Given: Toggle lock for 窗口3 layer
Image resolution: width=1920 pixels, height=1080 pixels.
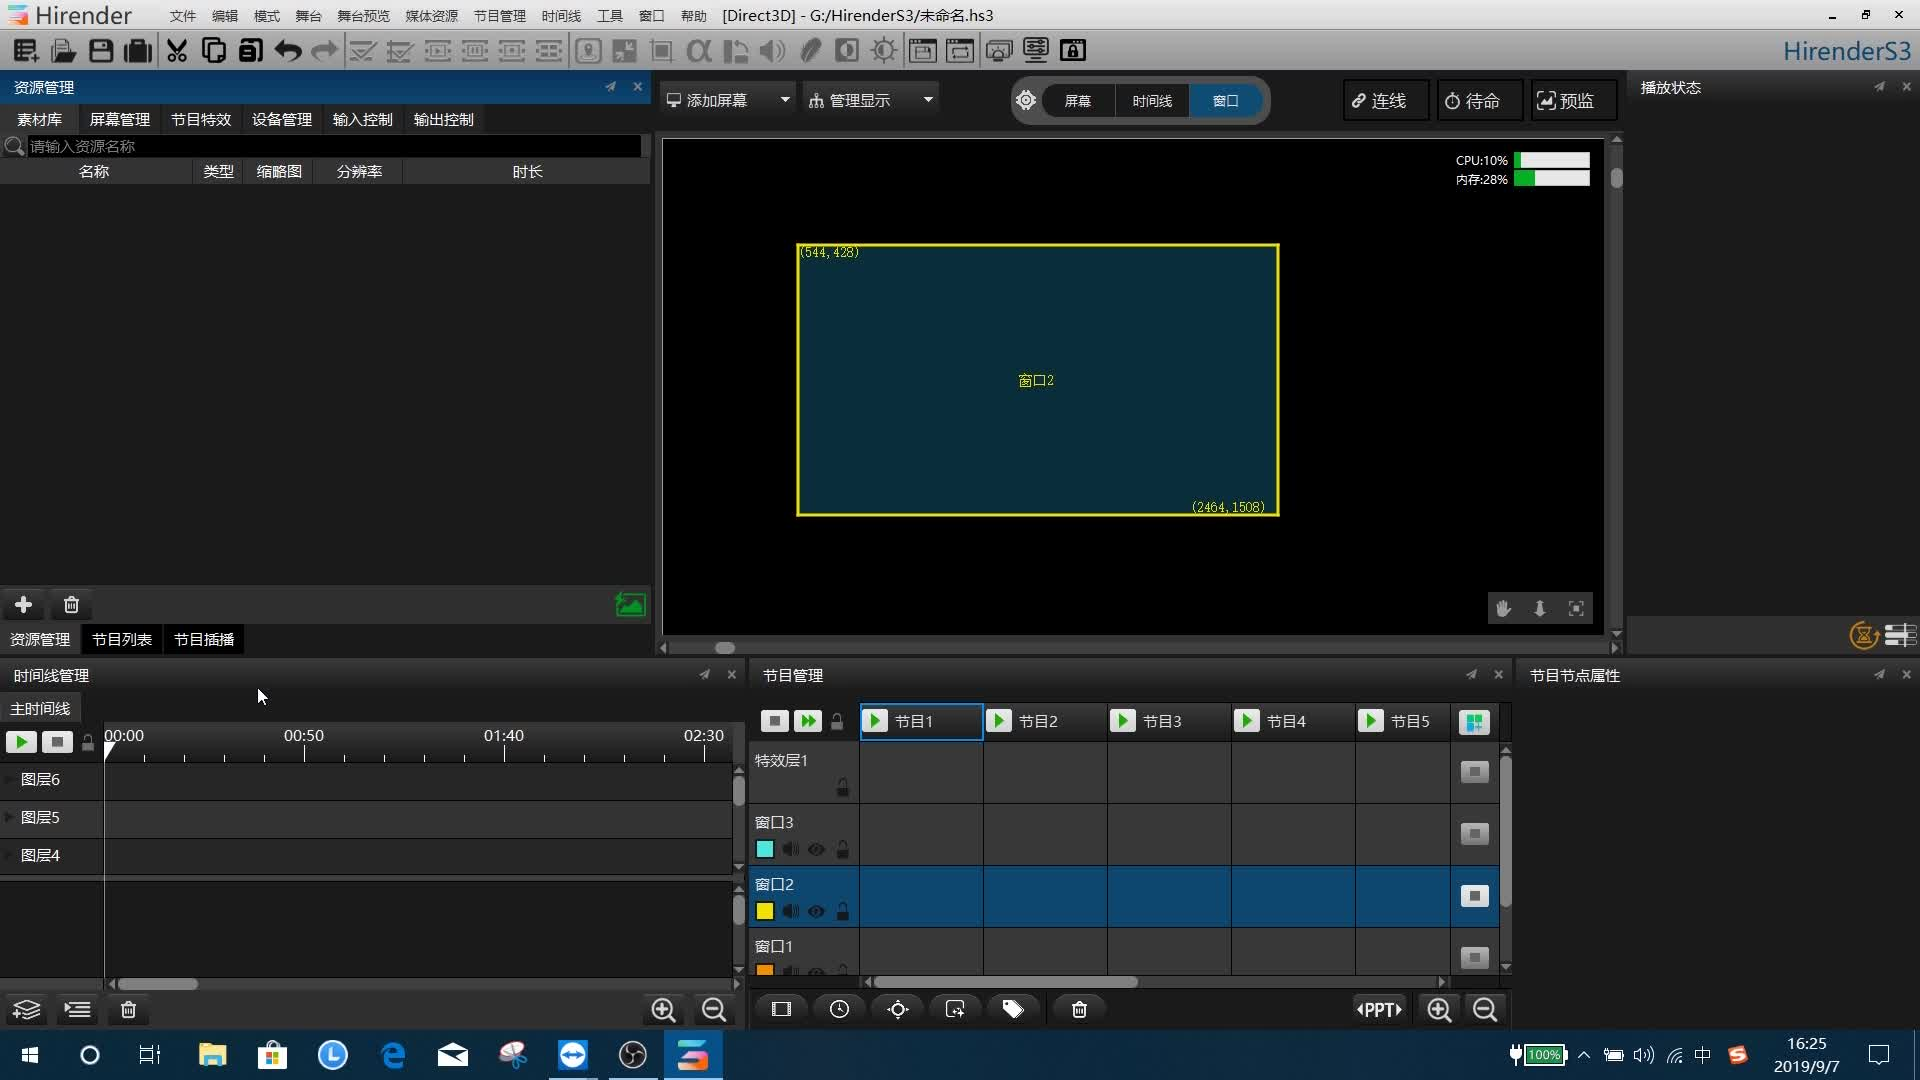Looking at the screenshot, I should (x=843, y=849).
